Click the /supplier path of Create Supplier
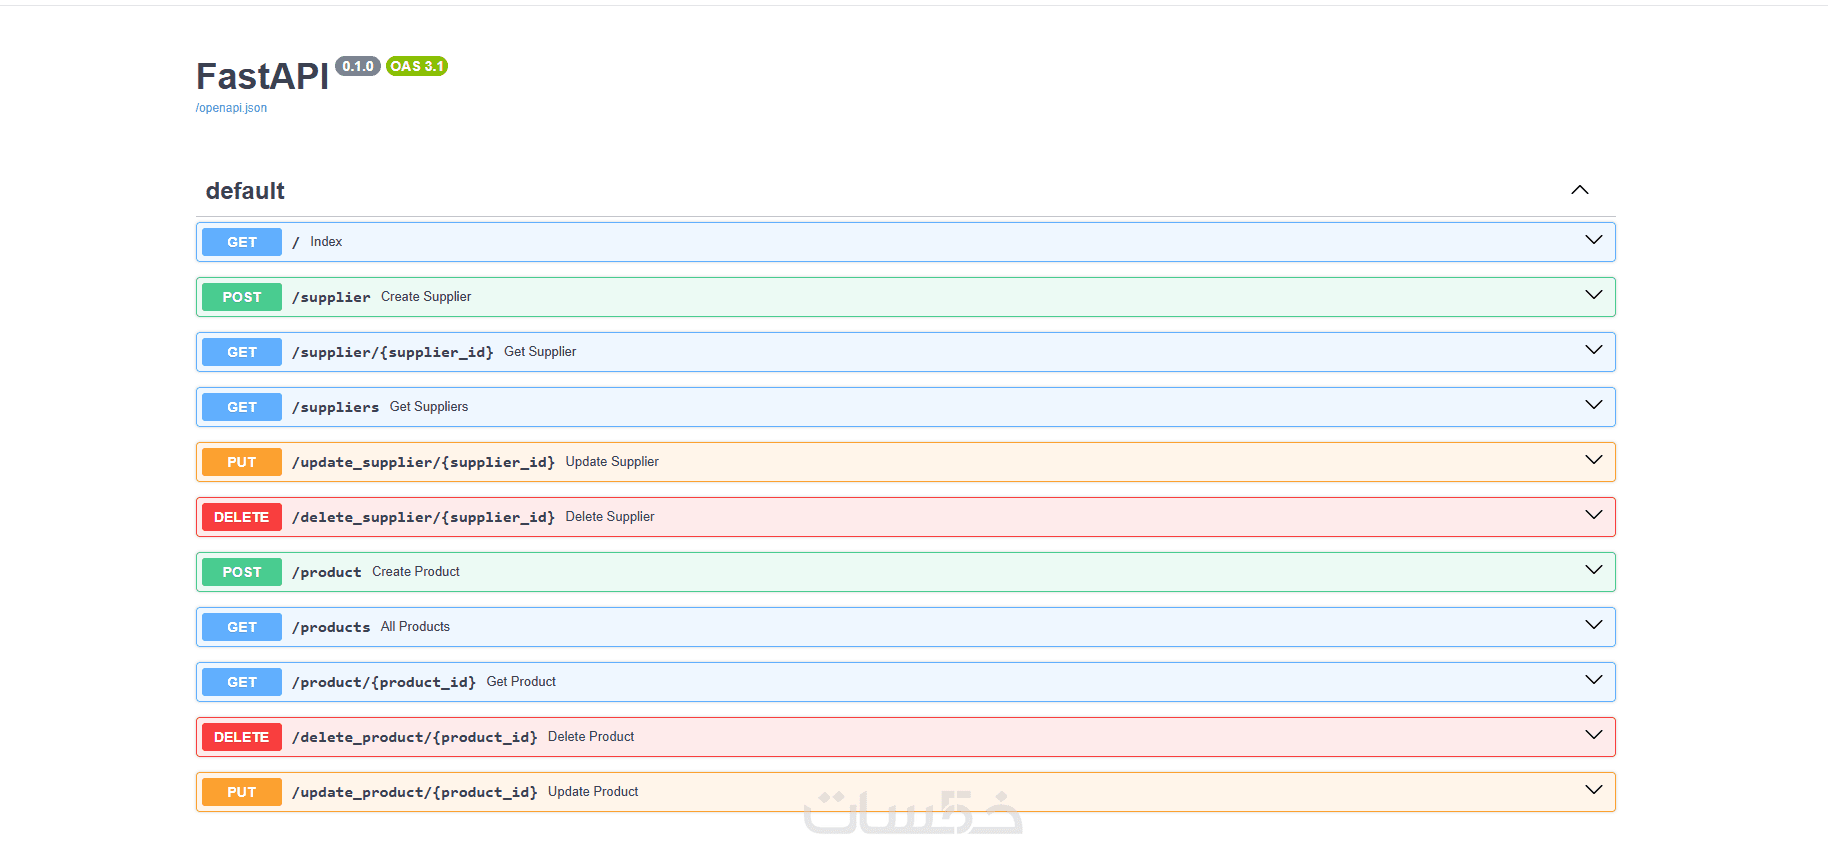Image resolution: width=1828 pixels, height=852 pixels. tap(331, 297)
